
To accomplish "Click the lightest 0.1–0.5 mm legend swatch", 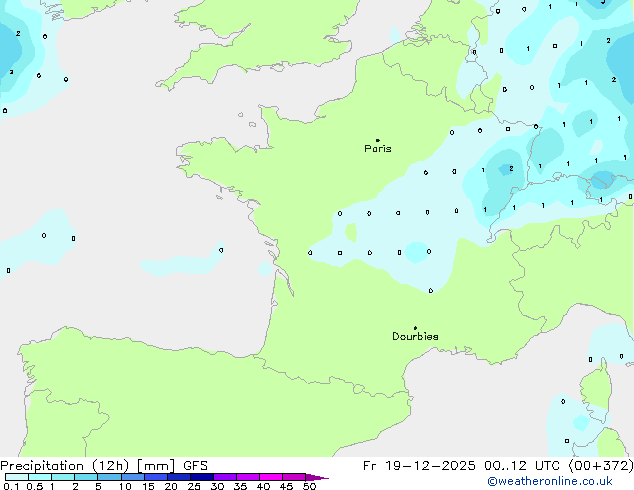I will (x=17, y=477).
